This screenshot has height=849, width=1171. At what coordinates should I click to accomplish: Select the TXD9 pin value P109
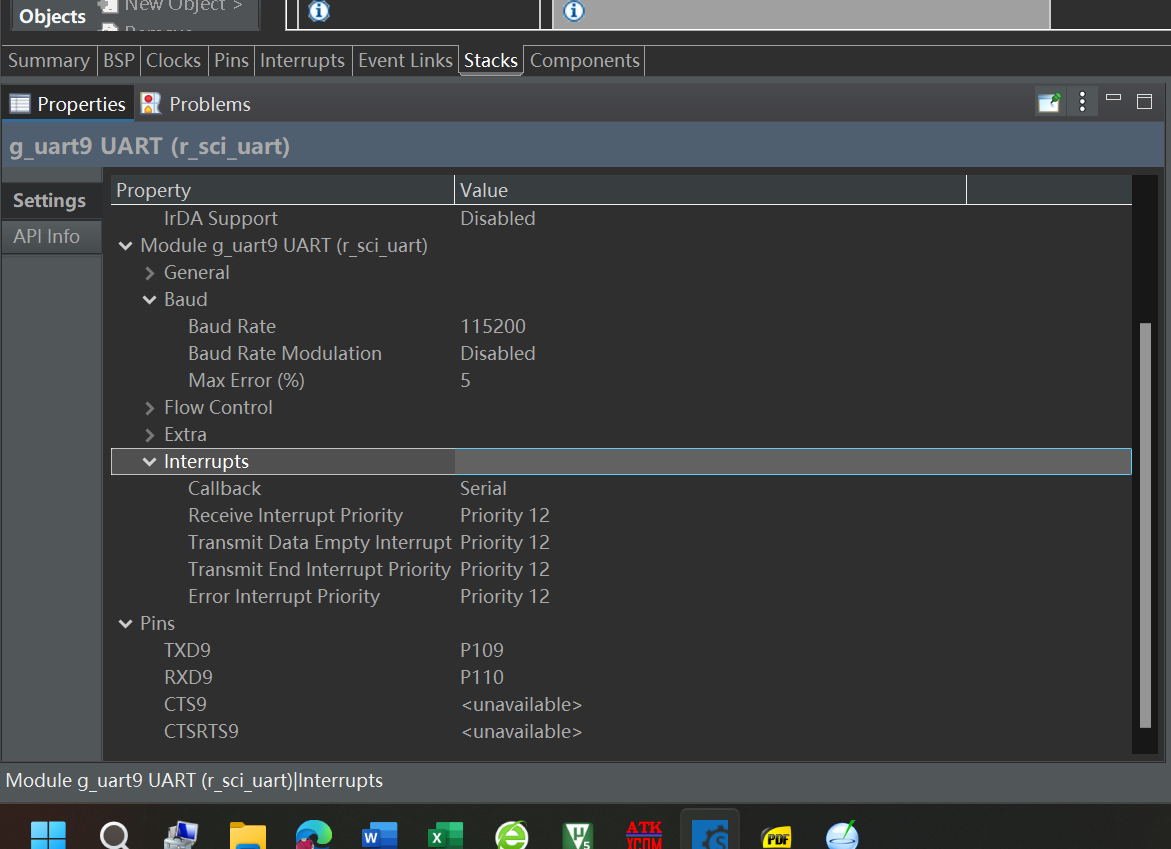pyautogui.click(x=482, y=650)
